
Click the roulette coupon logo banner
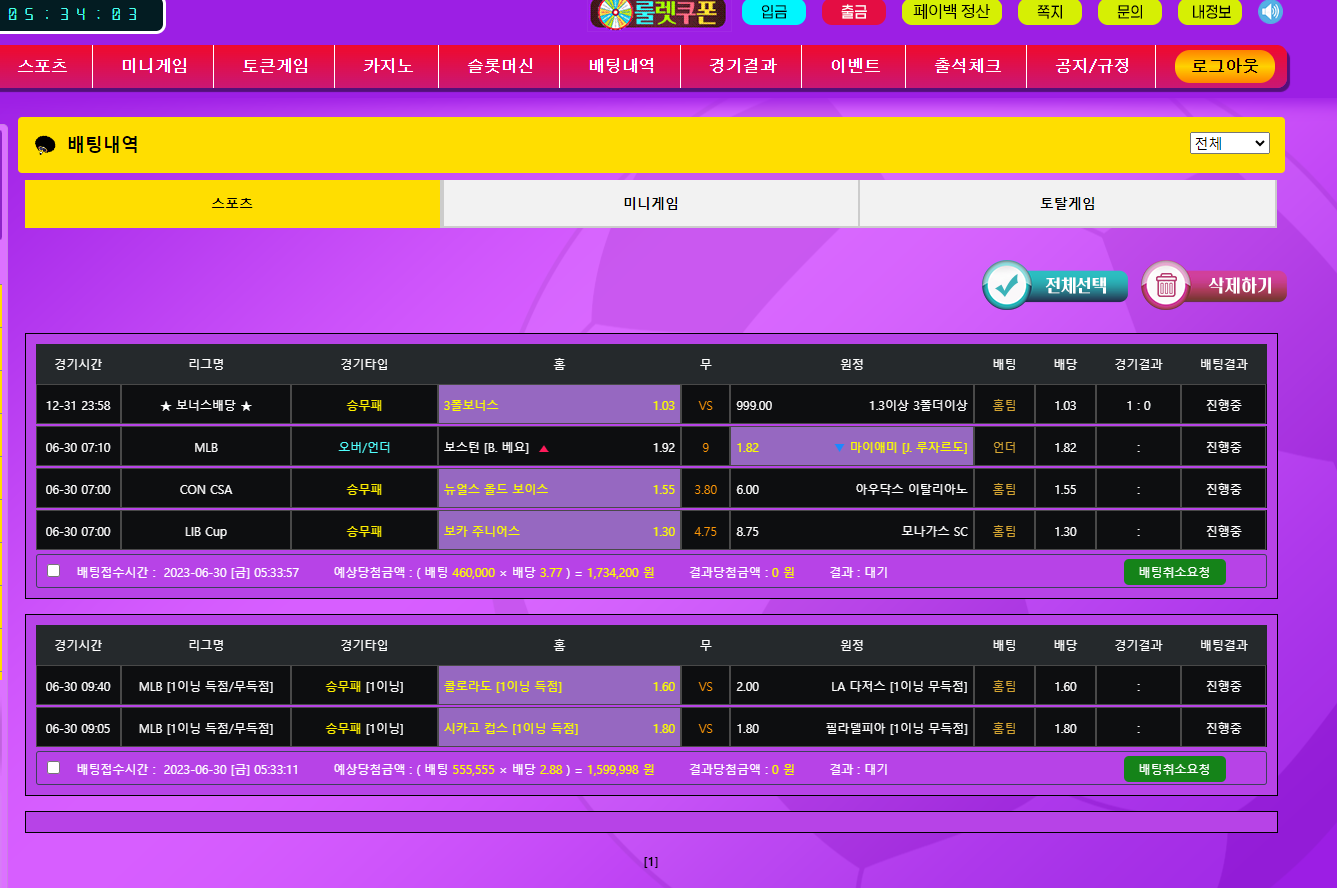pos(657,13)
